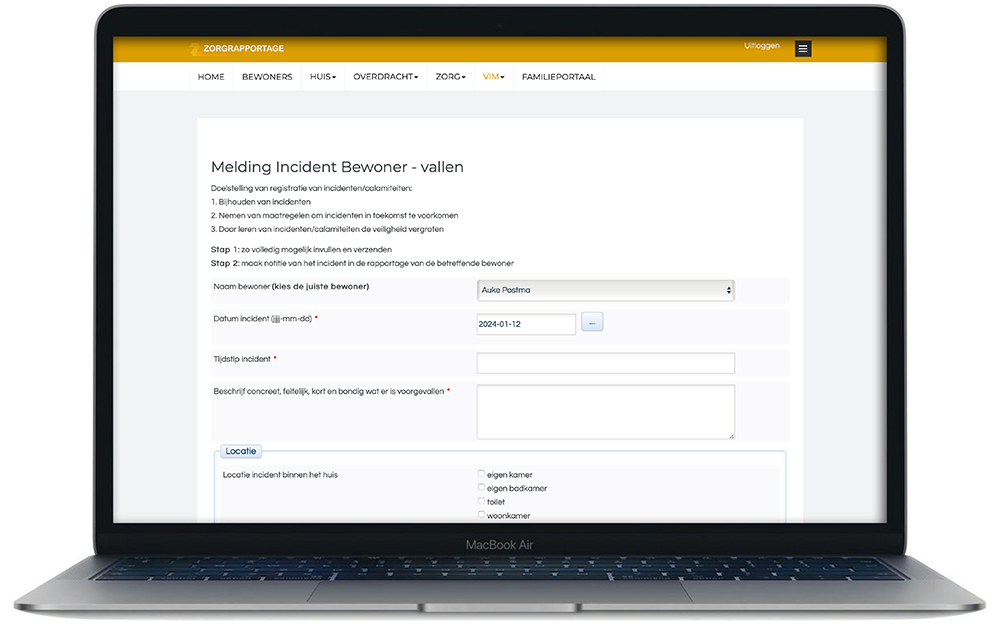Focus the Tijdstip incident input field
The width and height of the screenshot is (1000, 625).
point(605,363)
